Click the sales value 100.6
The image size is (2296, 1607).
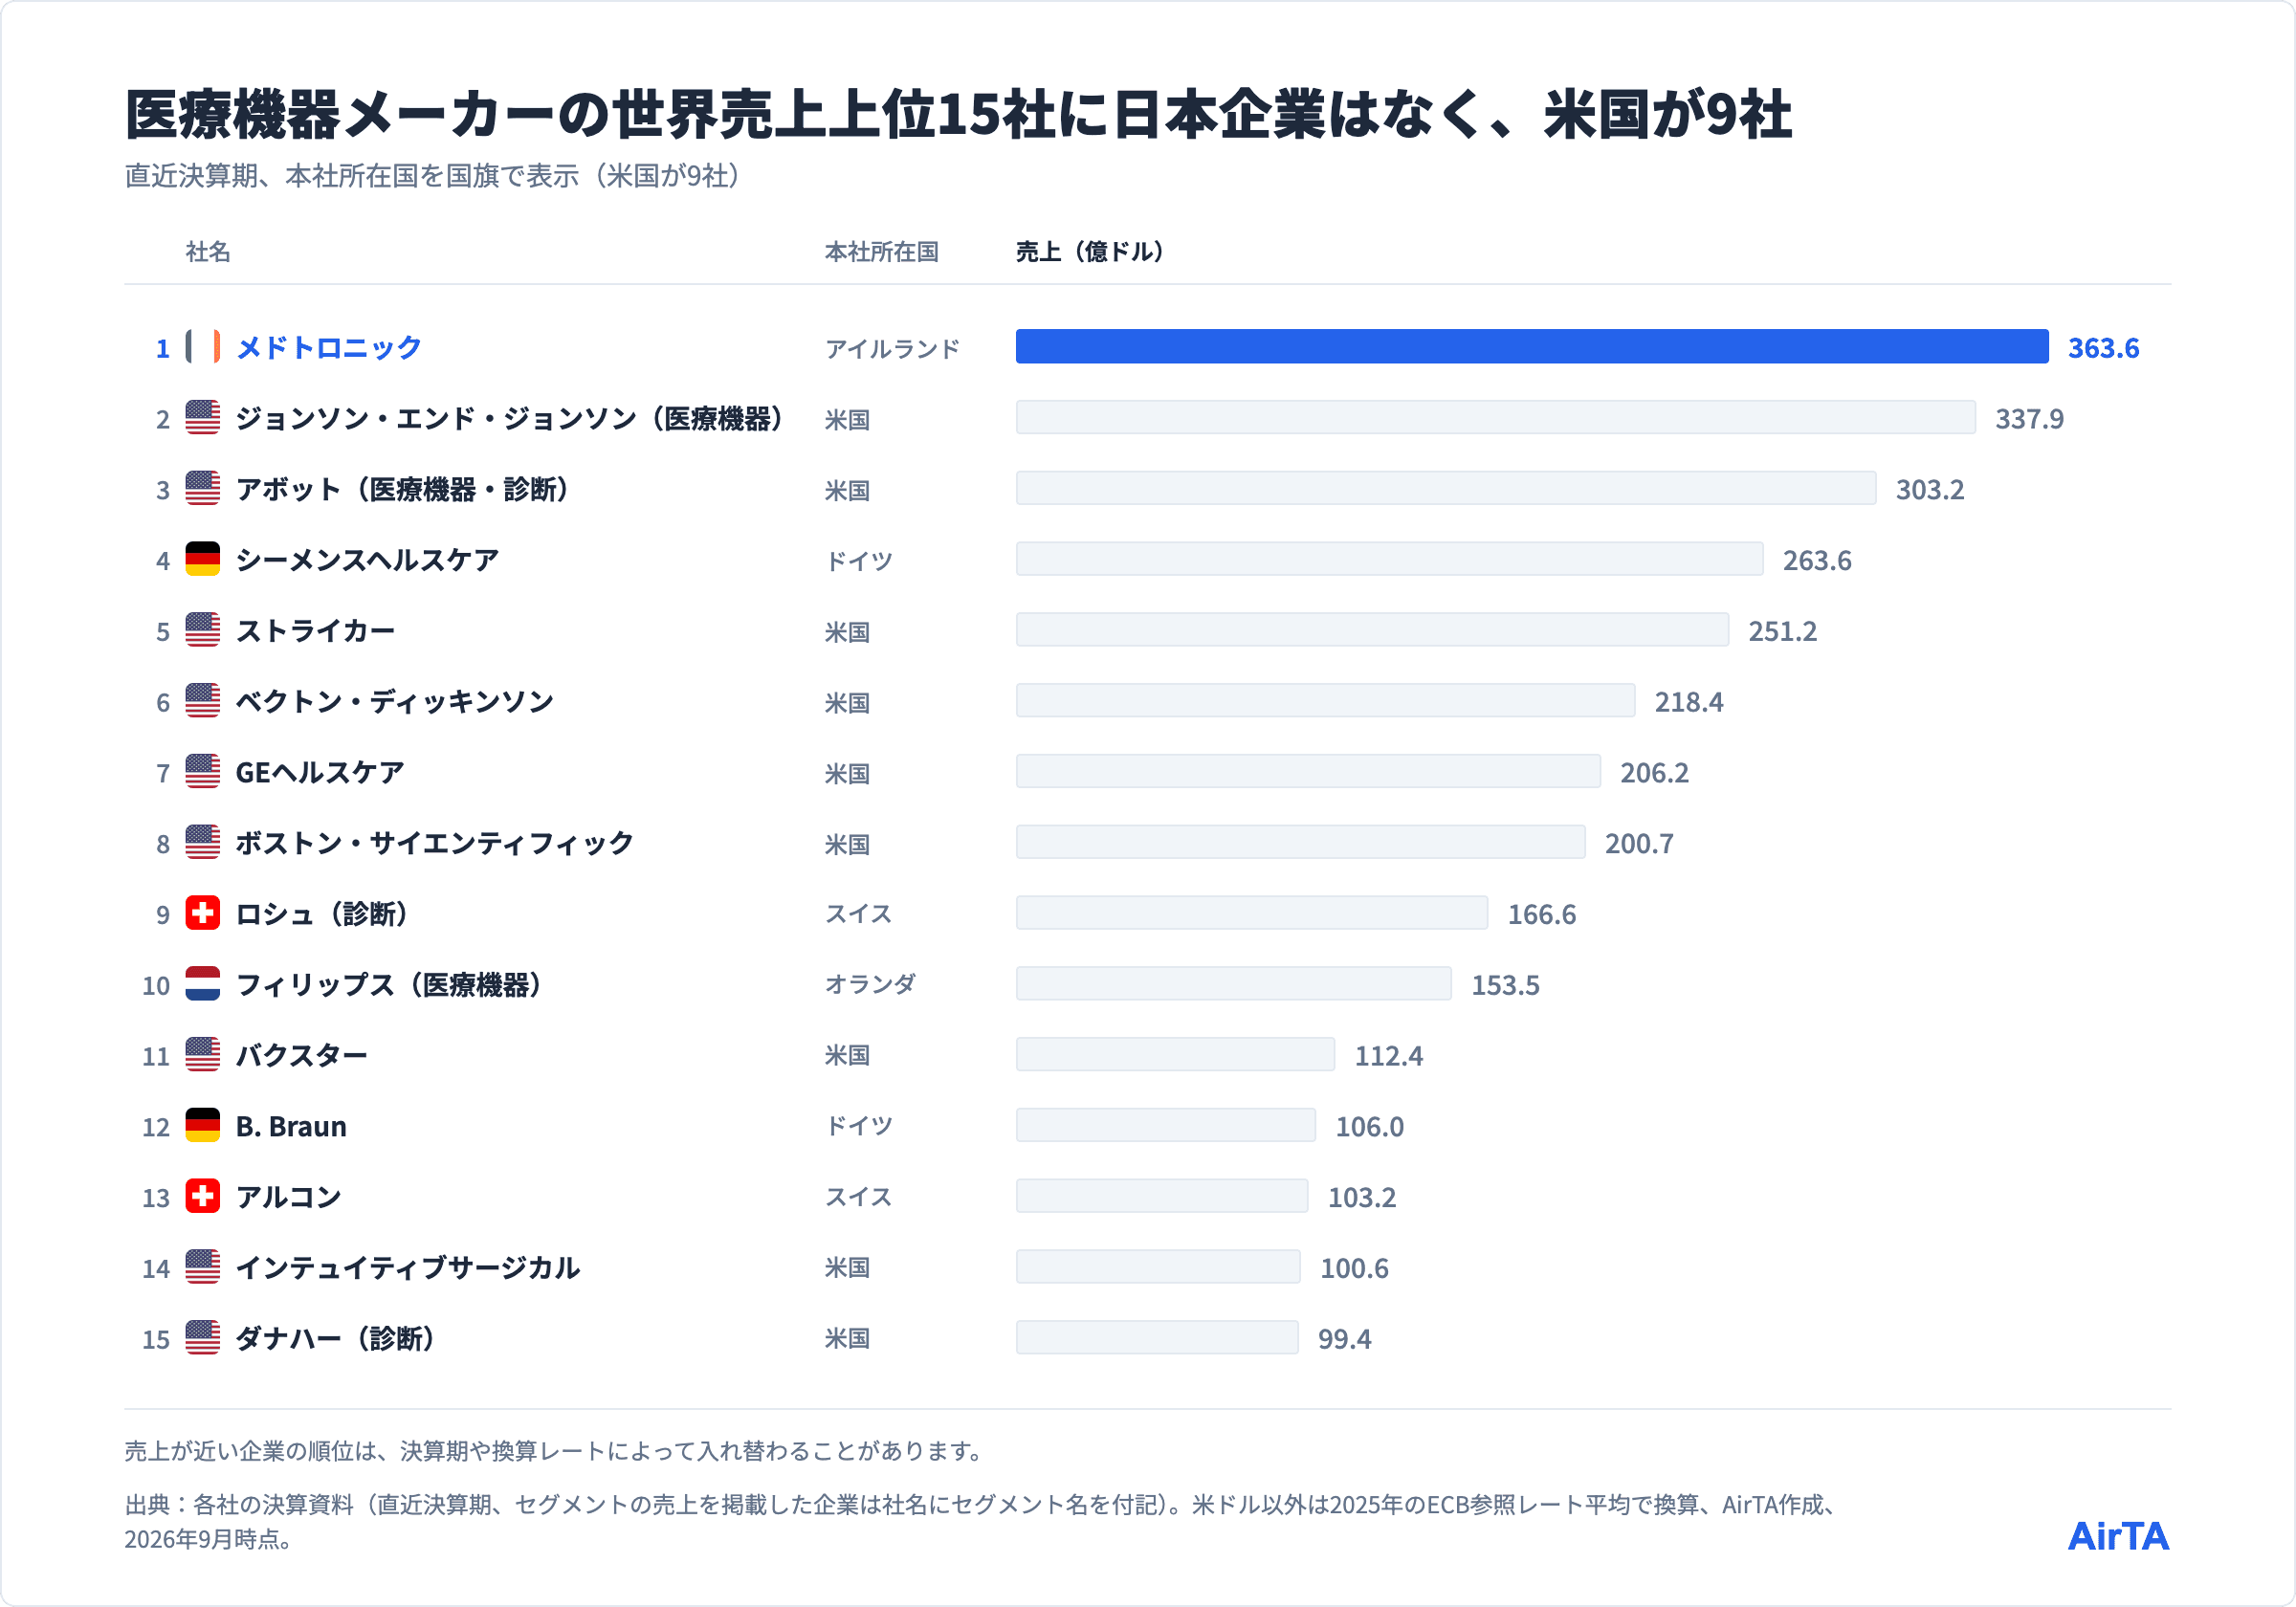coord(1354,1268)
